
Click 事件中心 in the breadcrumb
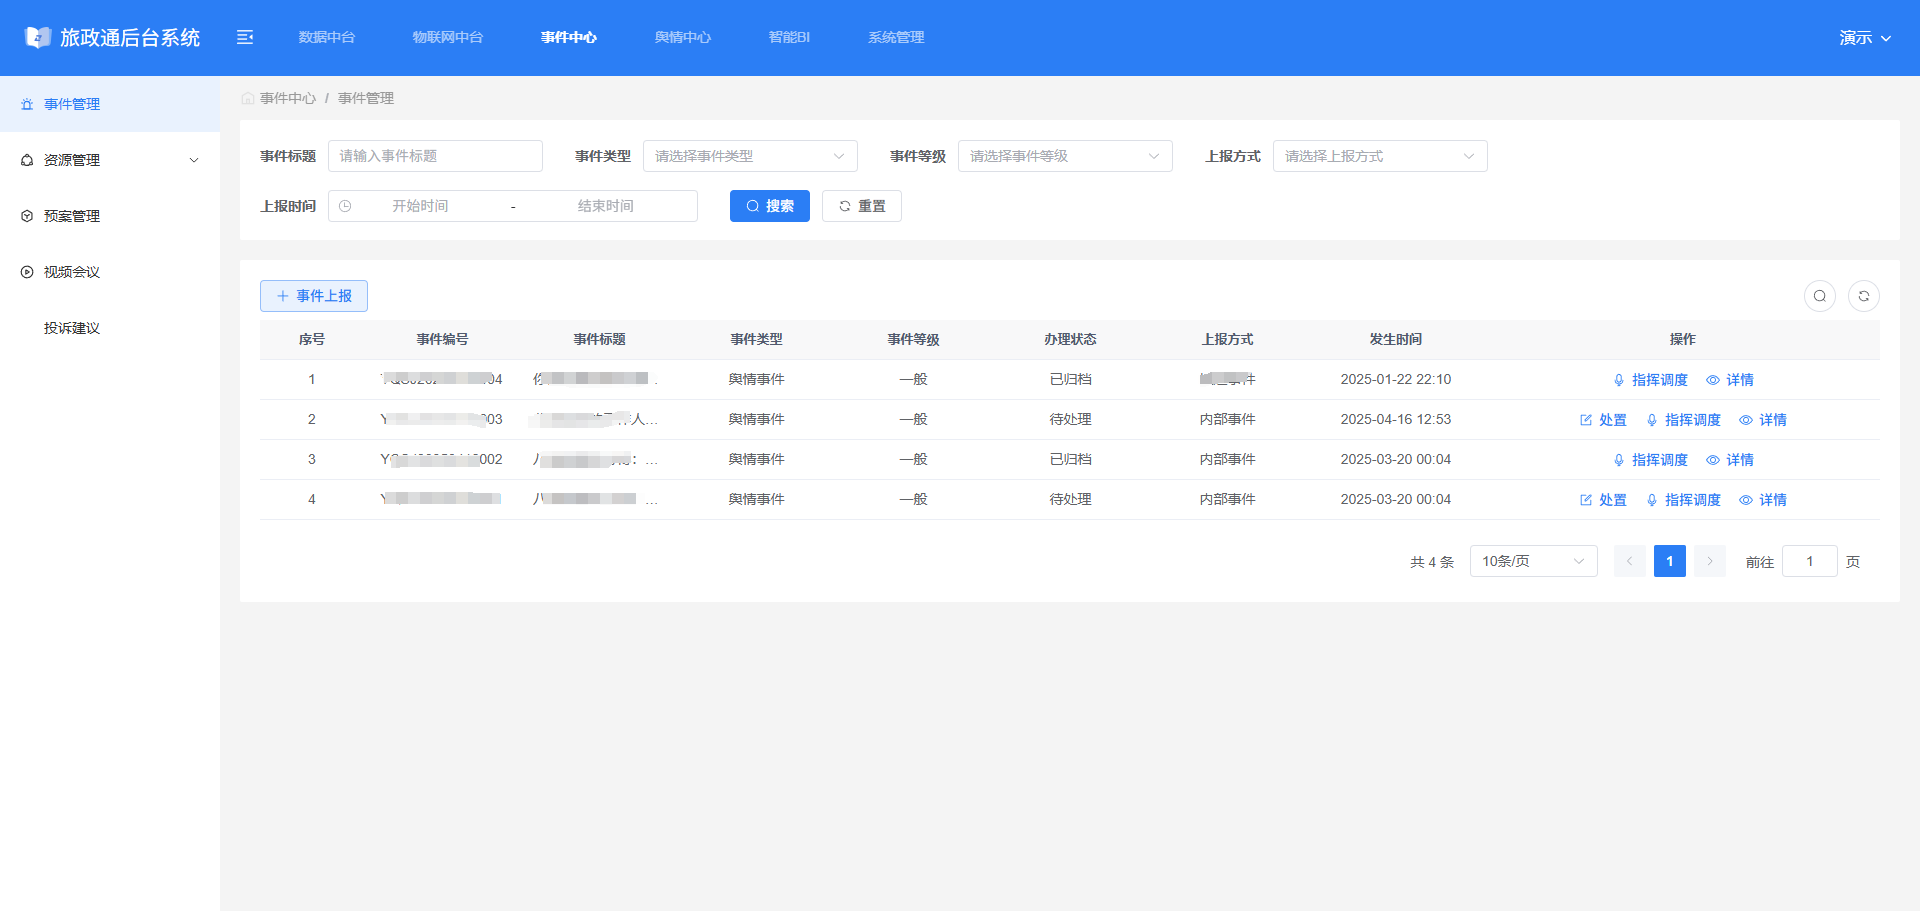pos(288,98)
